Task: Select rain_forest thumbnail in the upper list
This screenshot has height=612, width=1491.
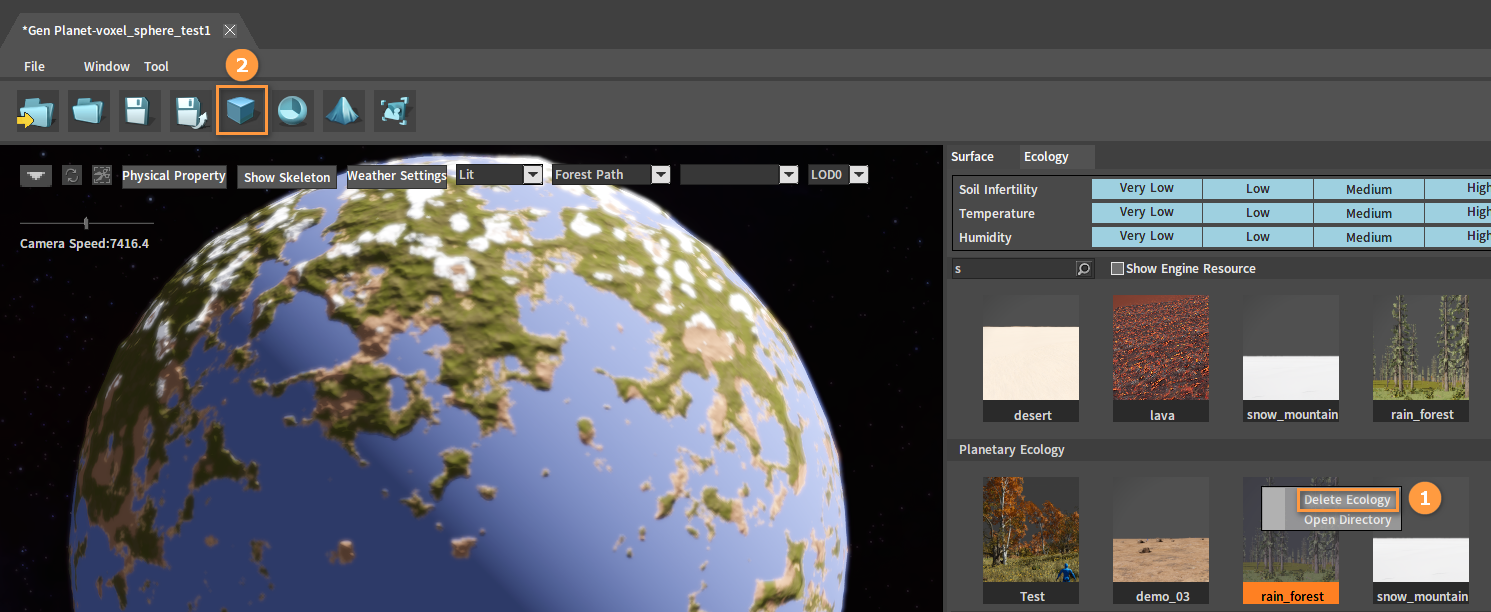Action: click(x=1422, y=359)
